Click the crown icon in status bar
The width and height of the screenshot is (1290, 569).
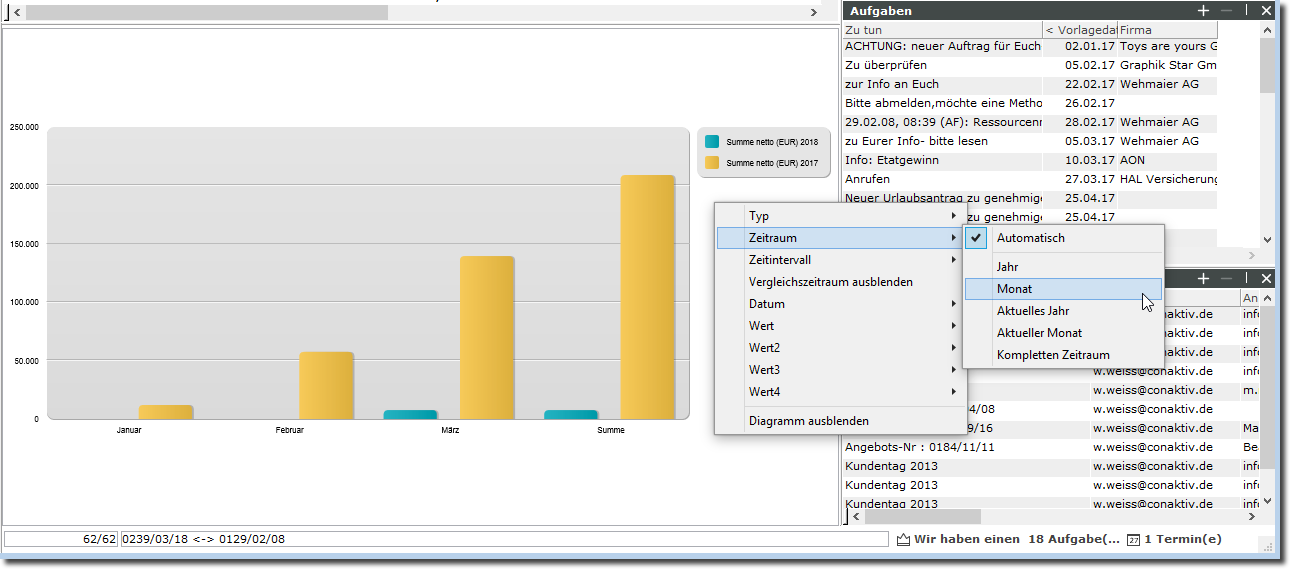point(903,540)
